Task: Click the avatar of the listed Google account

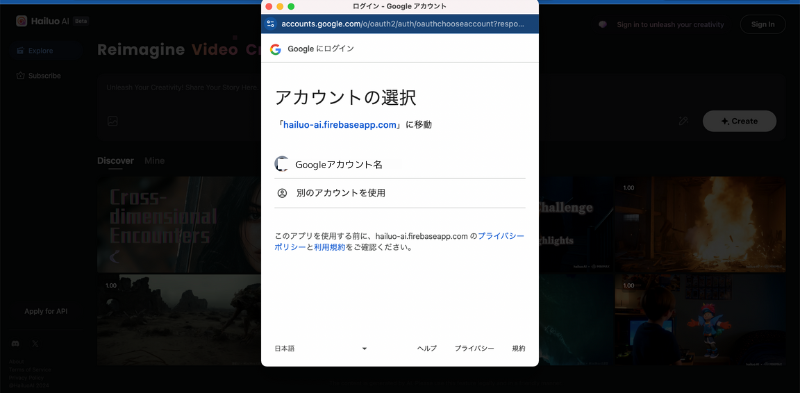Action: click(x=282, y=164)
